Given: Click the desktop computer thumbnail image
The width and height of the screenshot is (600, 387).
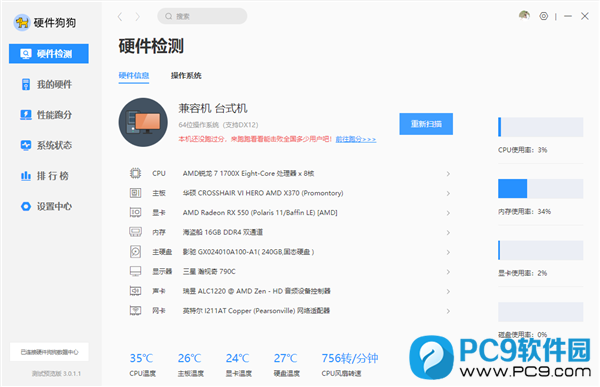Looking at the screenshot, I should [143, 122].
